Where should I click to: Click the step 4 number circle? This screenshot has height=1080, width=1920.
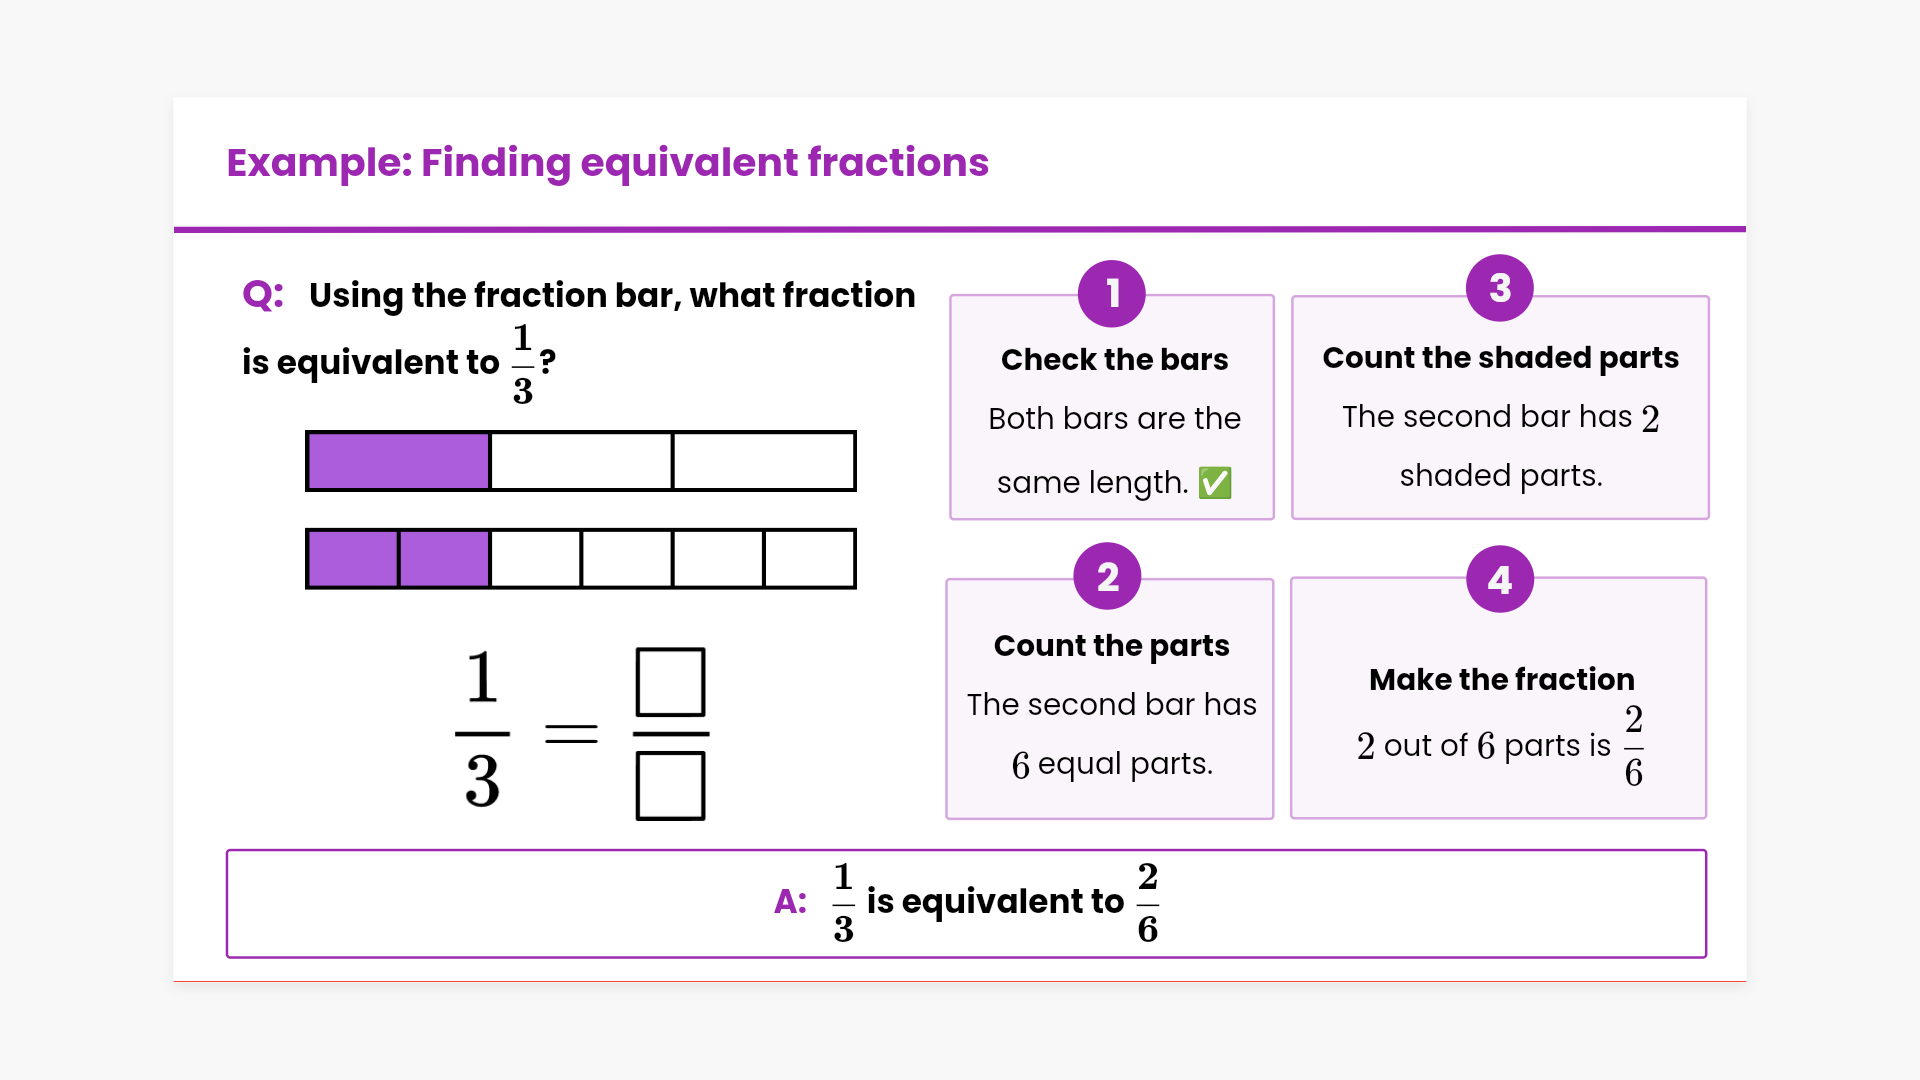coord(1499,580)
